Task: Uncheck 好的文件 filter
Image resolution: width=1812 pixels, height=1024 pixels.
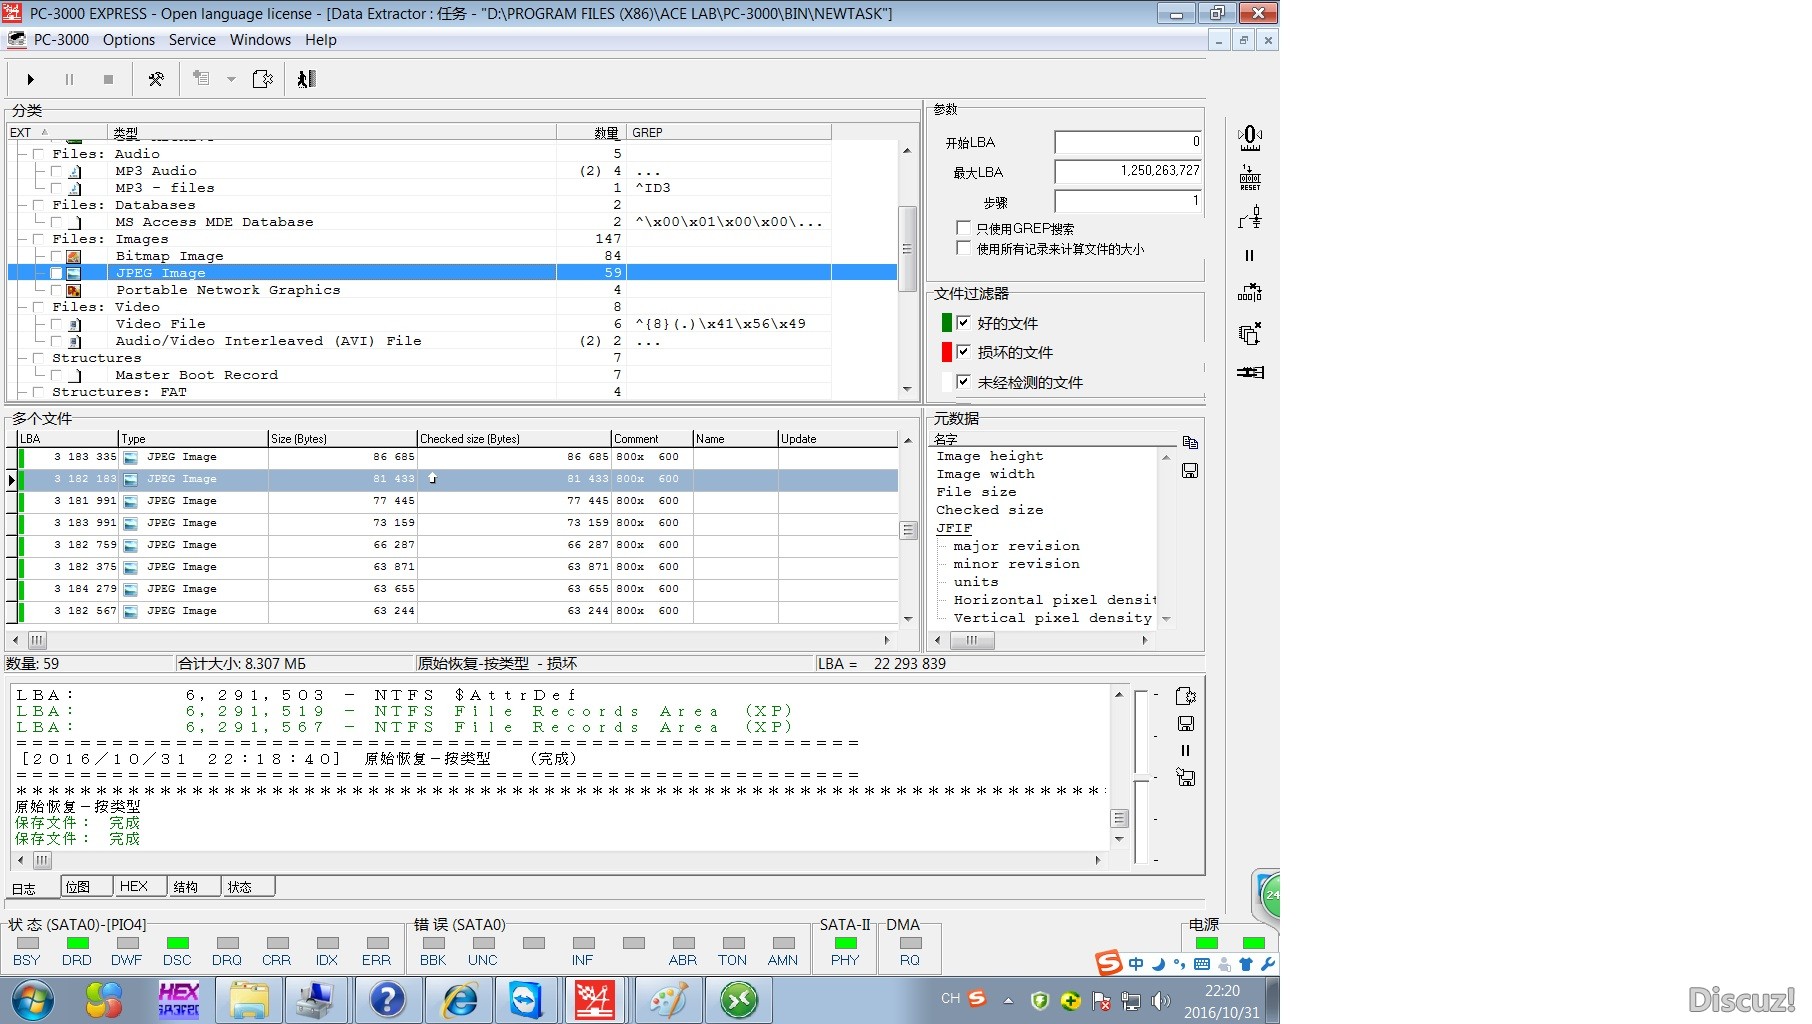Action: click(963, 323)
